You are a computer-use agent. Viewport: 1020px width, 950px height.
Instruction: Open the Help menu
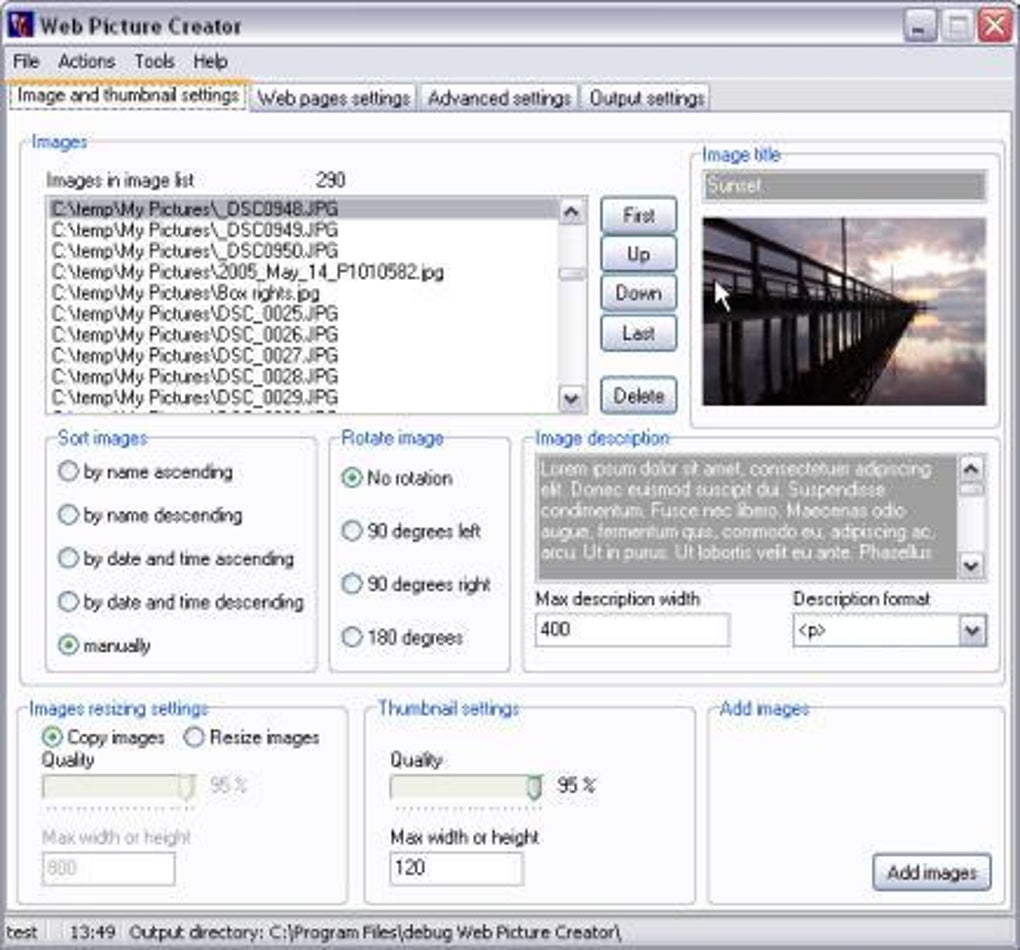pyautogui.click(x=210, y=62)
